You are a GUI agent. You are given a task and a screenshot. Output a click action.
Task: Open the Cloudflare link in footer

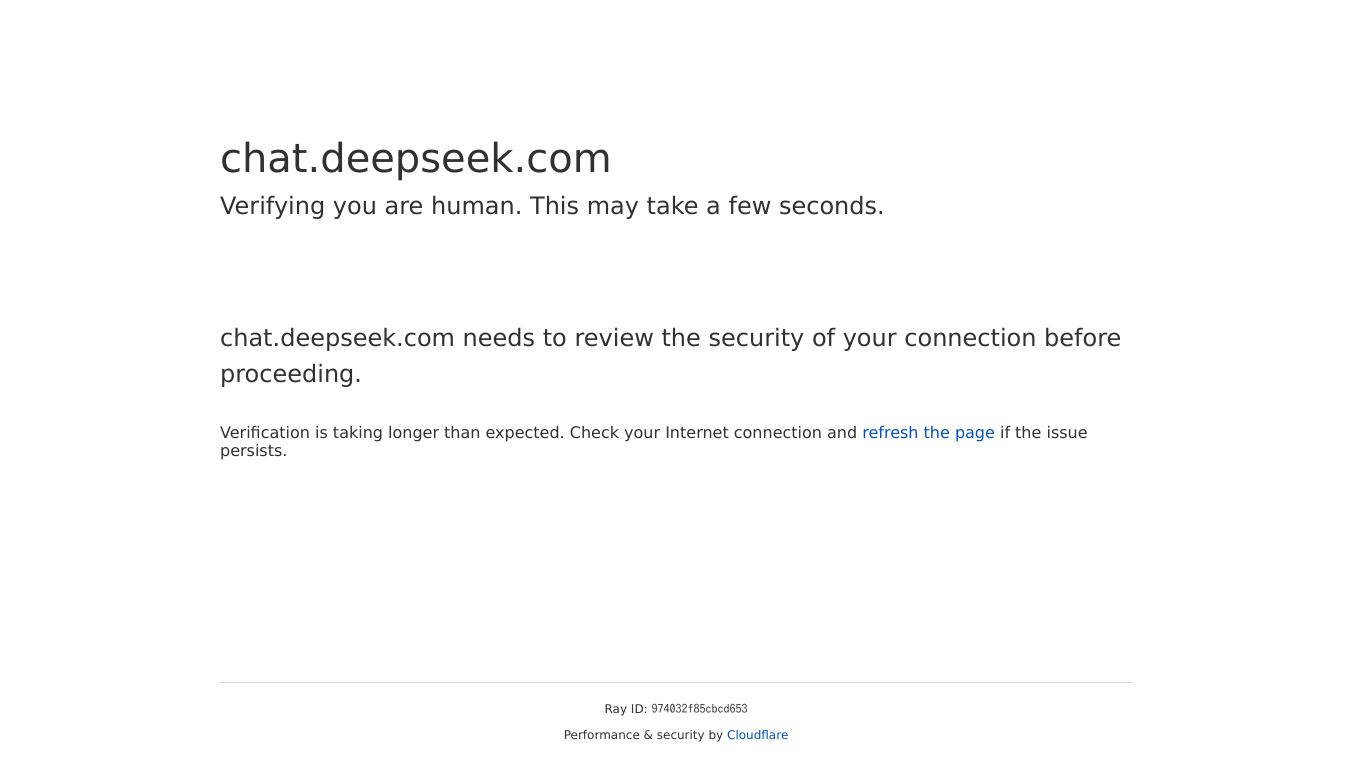tap(757, 735)
